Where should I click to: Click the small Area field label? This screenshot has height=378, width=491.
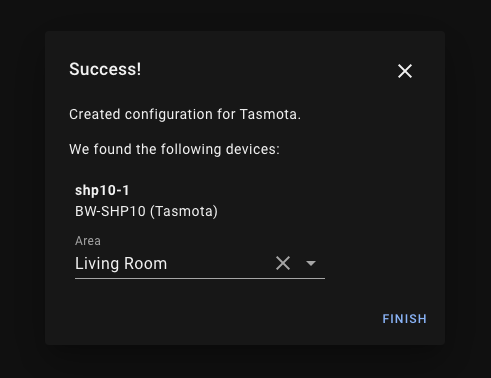tap(88, 241)
